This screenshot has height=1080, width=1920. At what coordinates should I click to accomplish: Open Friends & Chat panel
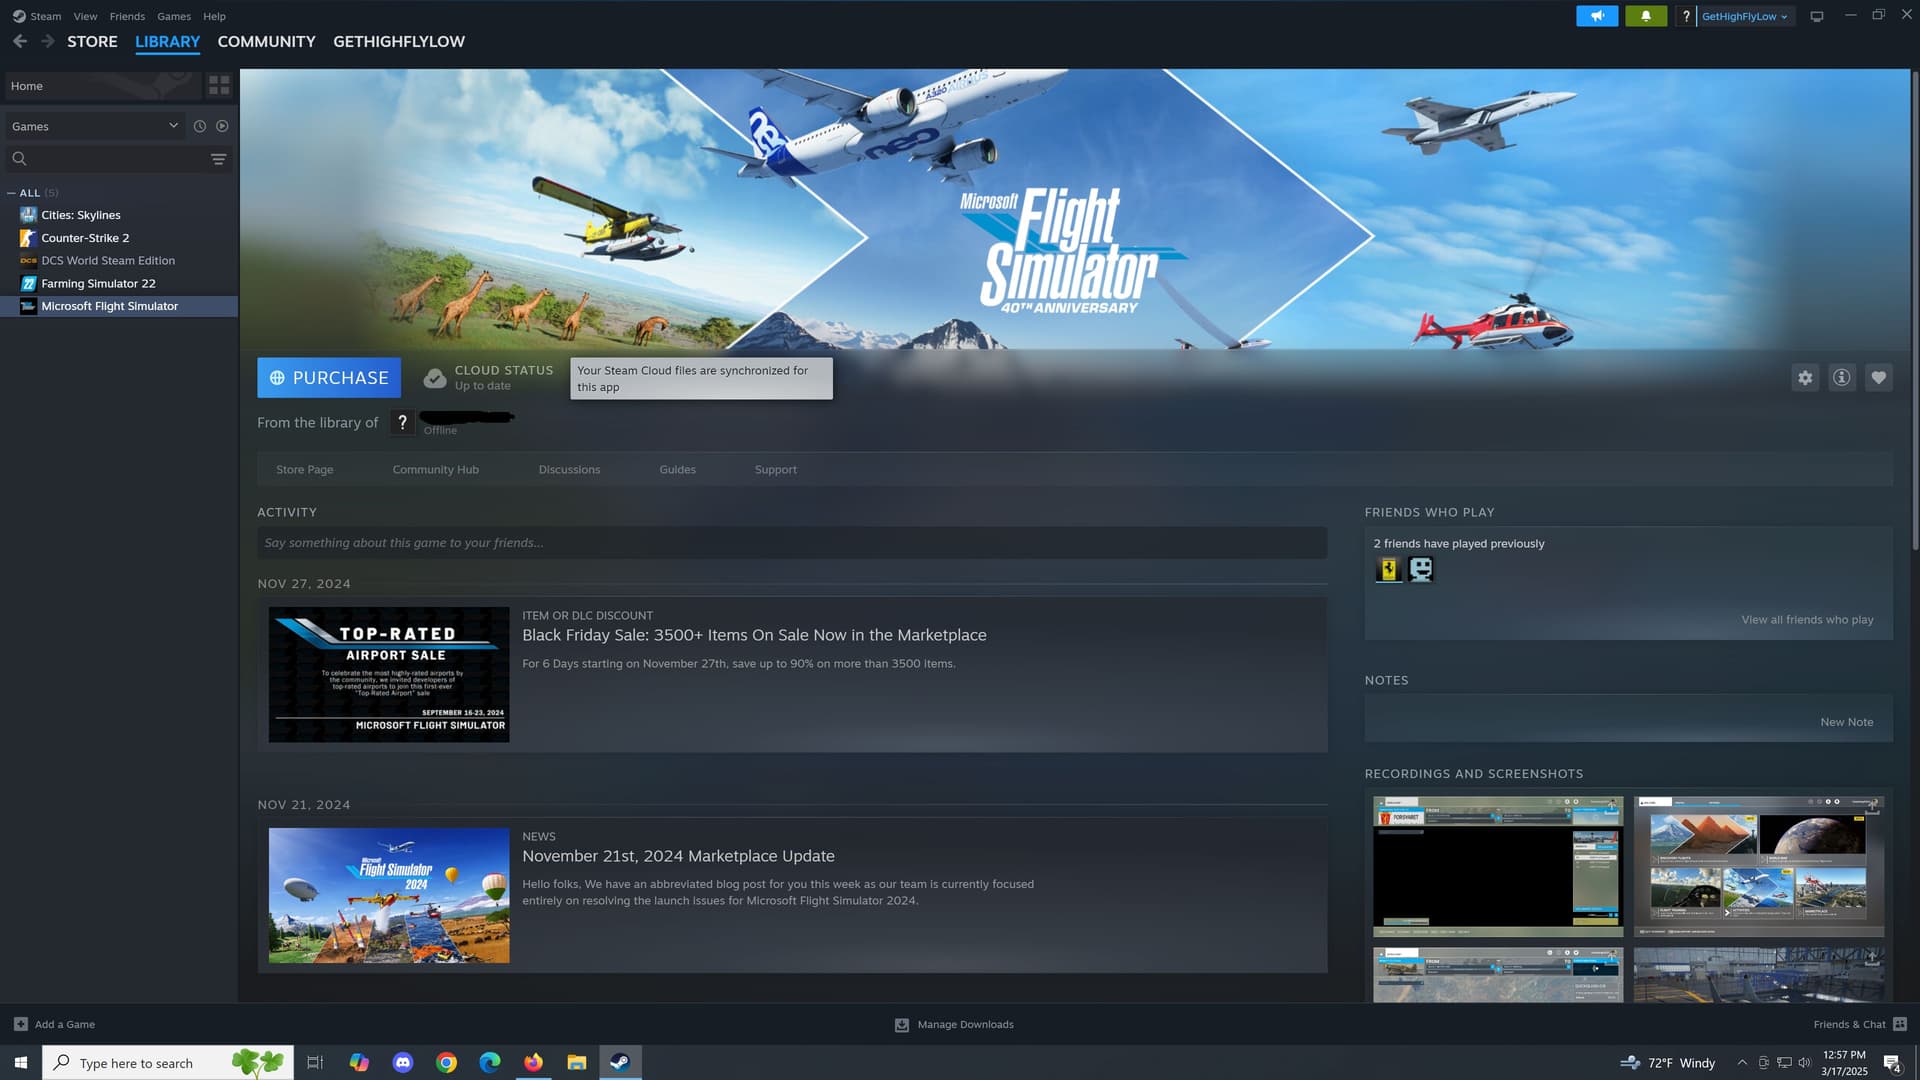1860,1024
